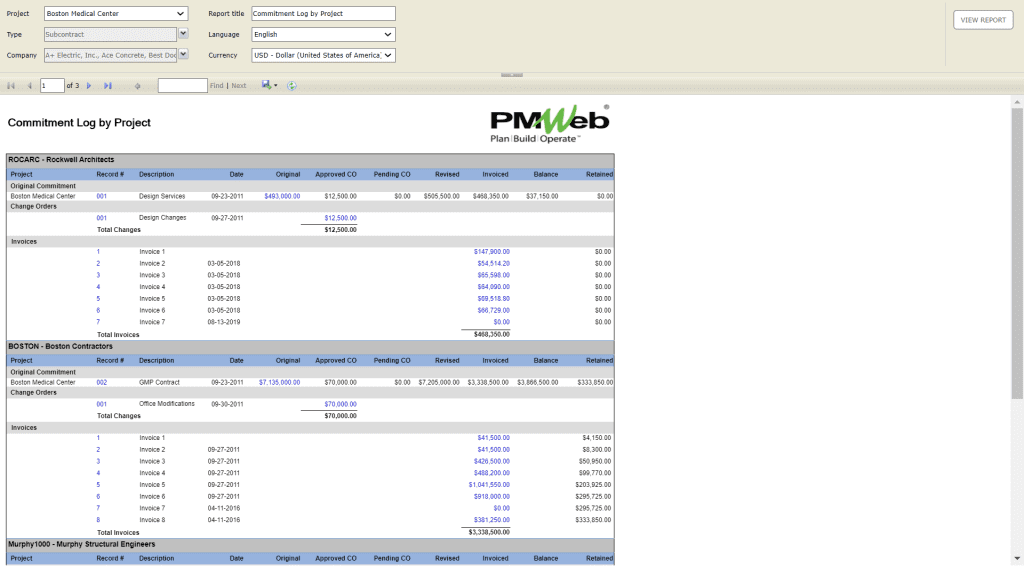Open Rockwell invoice $64,090.00 link
Viewport: 1024px width, 576px height.
coord(494,287)
